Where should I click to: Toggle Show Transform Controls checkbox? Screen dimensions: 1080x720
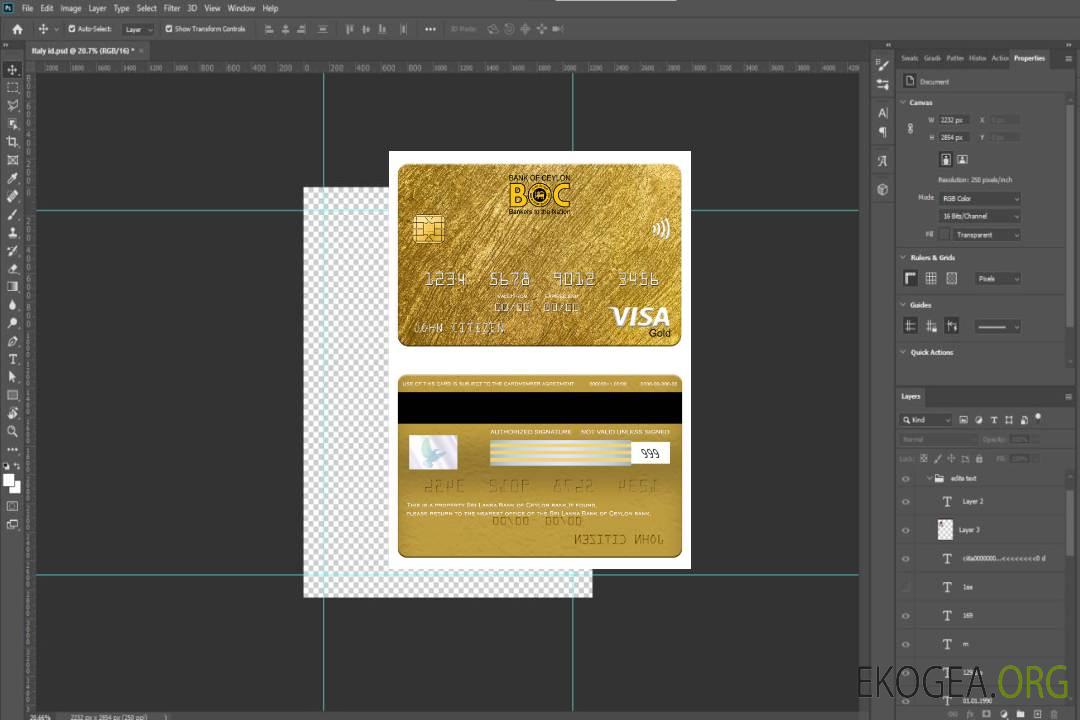point(169,29)
